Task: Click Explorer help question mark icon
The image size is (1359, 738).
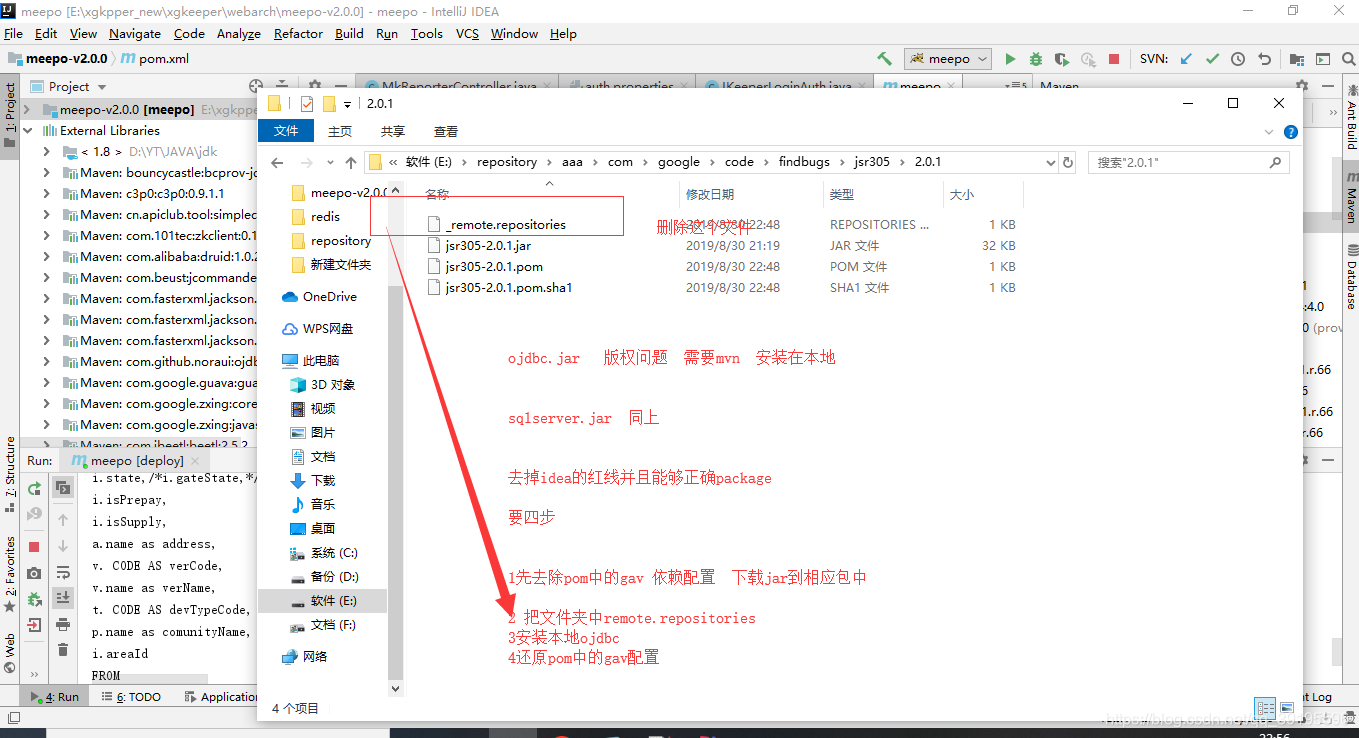Action: click(1290, 132)
